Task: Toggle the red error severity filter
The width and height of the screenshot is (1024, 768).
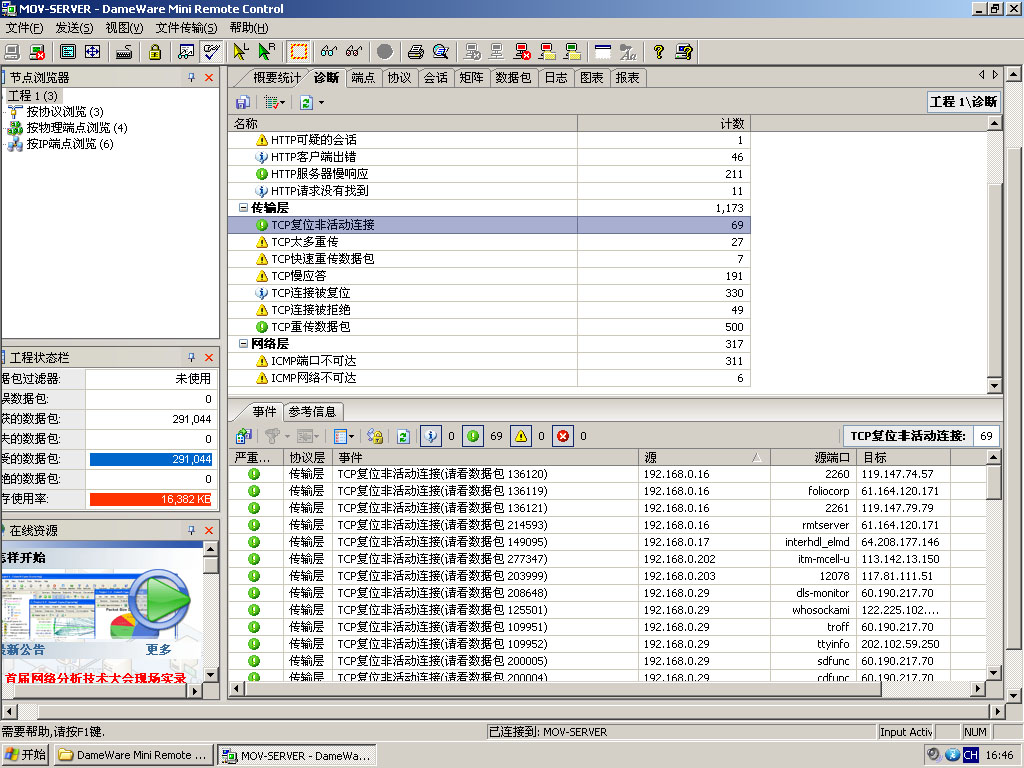Action: (562, 436)
